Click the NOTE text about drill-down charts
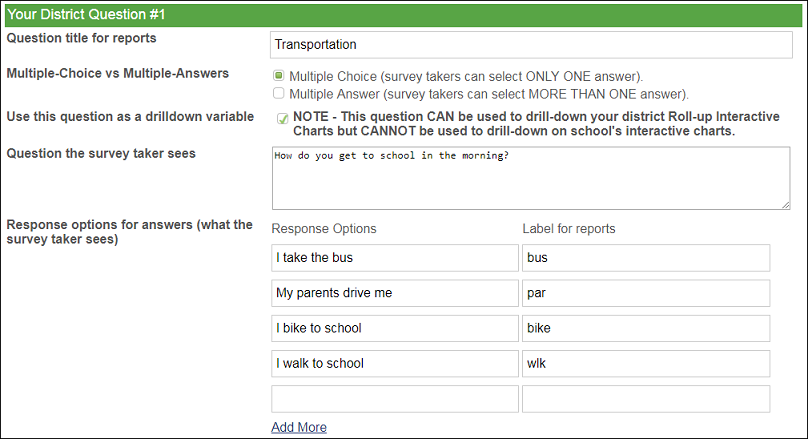Viewport: 808px width, 439px height. click(x=536, y=124)
